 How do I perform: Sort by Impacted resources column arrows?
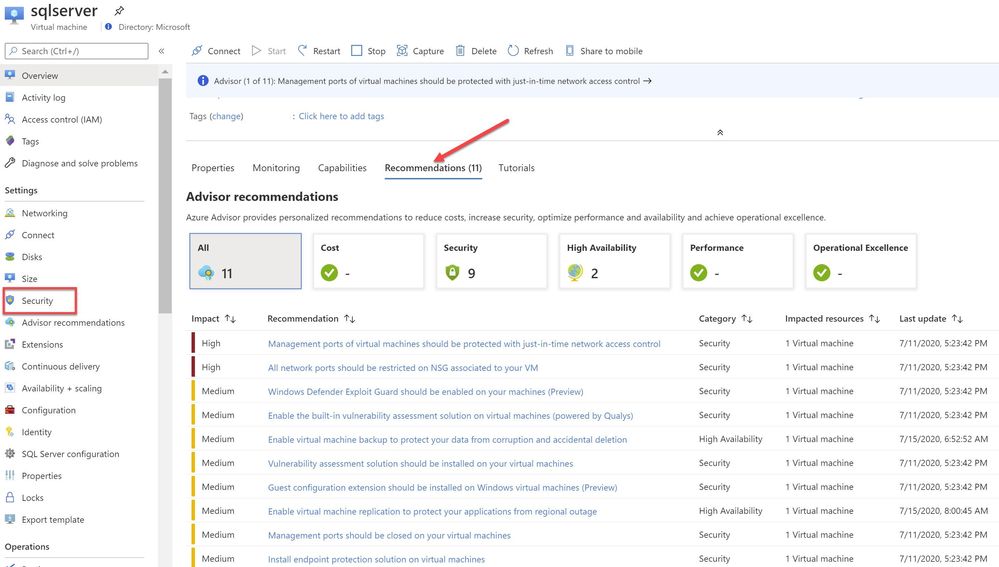874,319
